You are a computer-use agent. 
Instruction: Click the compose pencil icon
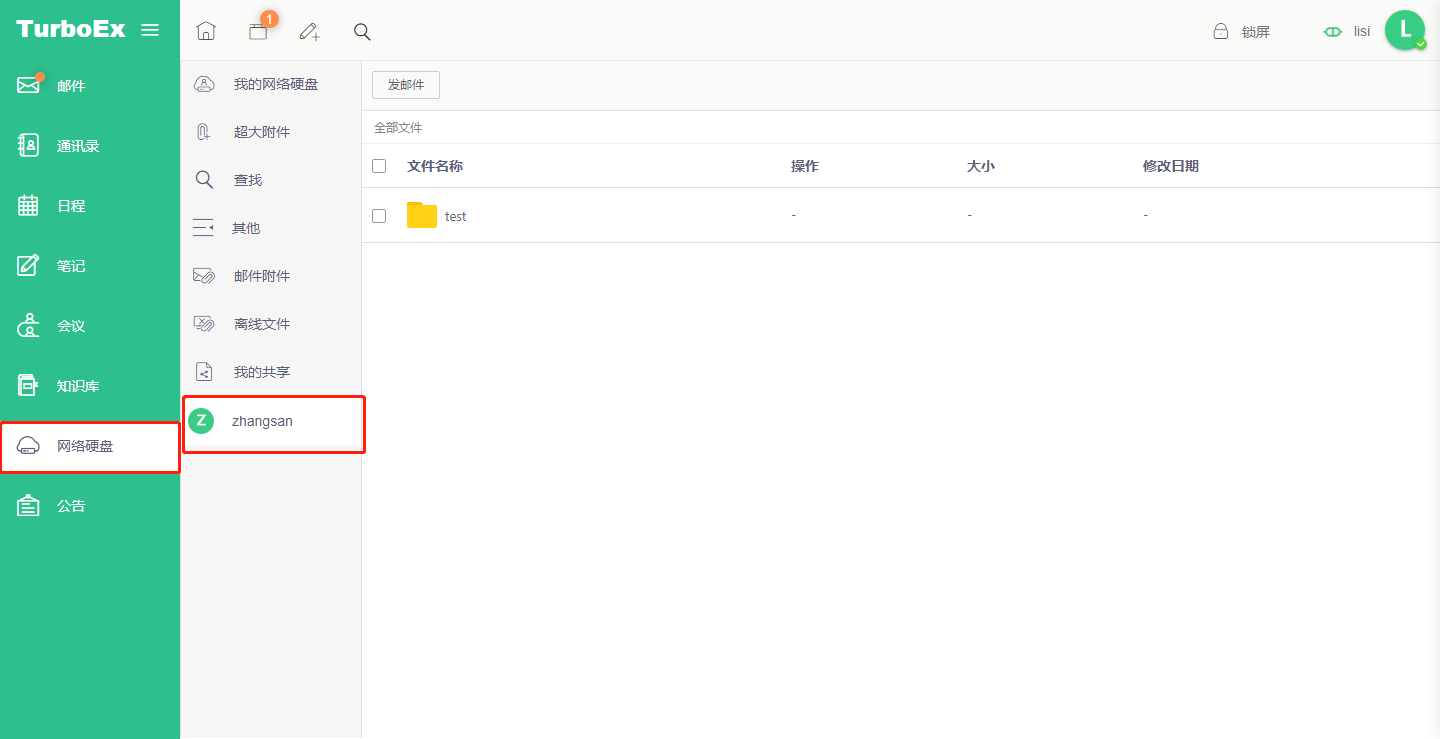coord(310,31)
